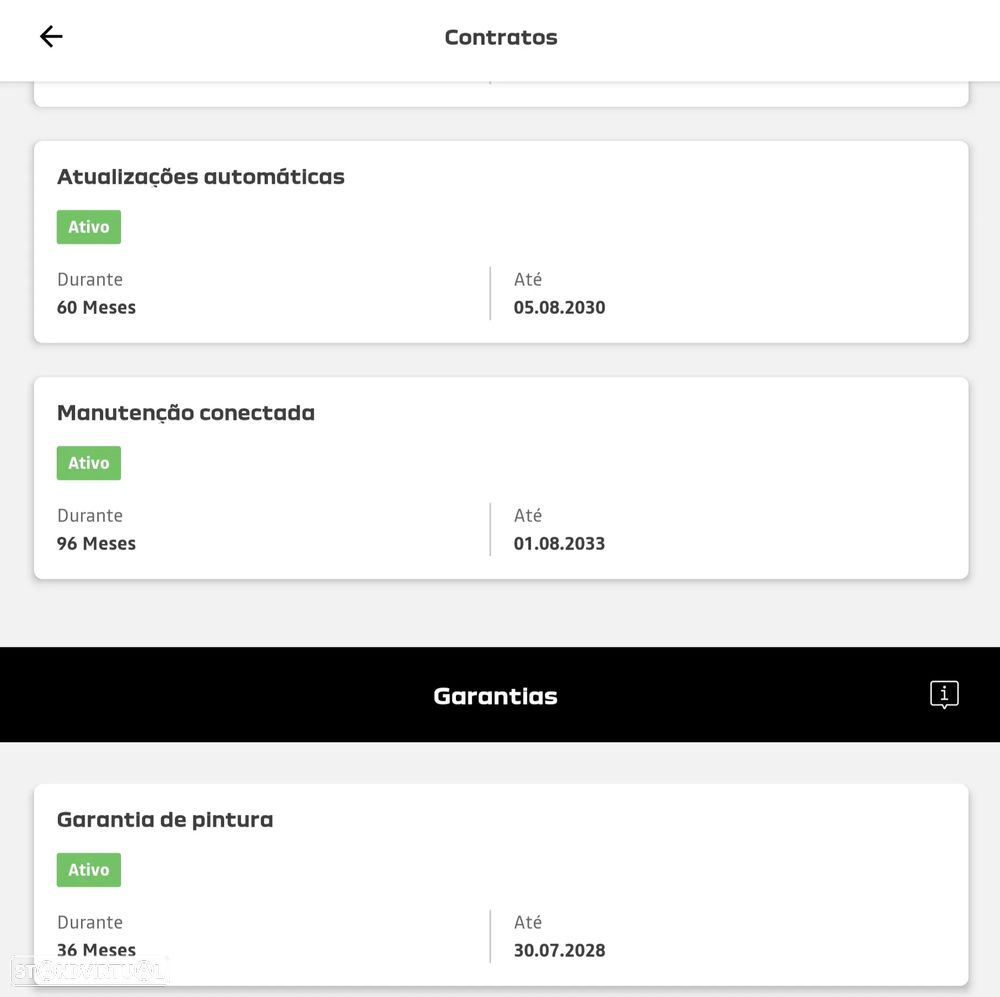Click the 01.08.2033 expiry date

(x=559, y=544)
